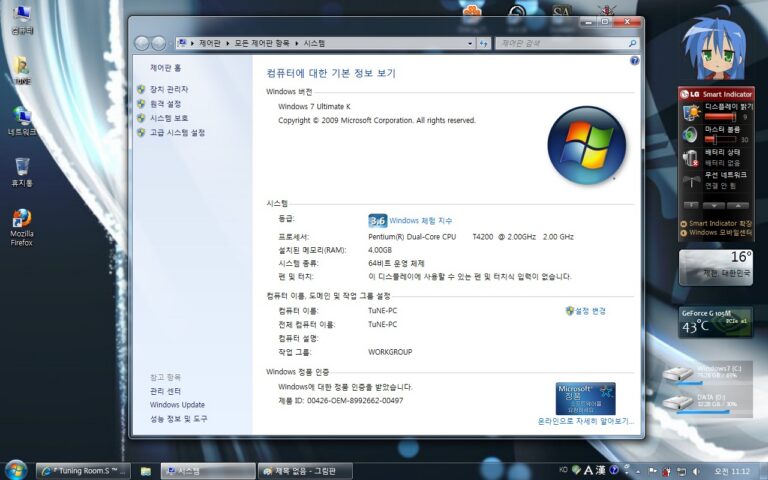Open 고급 시스템 설정 link
Image resolution: width=768 pixels, height=480 pixels.
click(x=177, y=133)
